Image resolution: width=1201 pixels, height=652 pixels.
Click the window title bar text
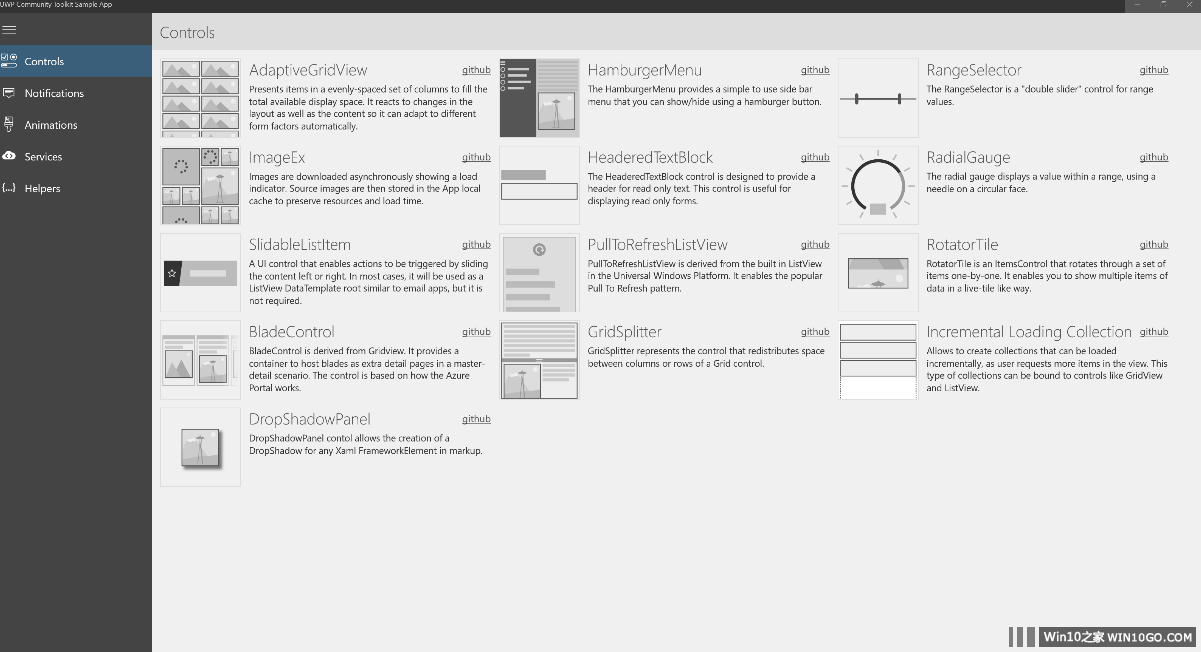pyautogui.click(x=56, y=5)
